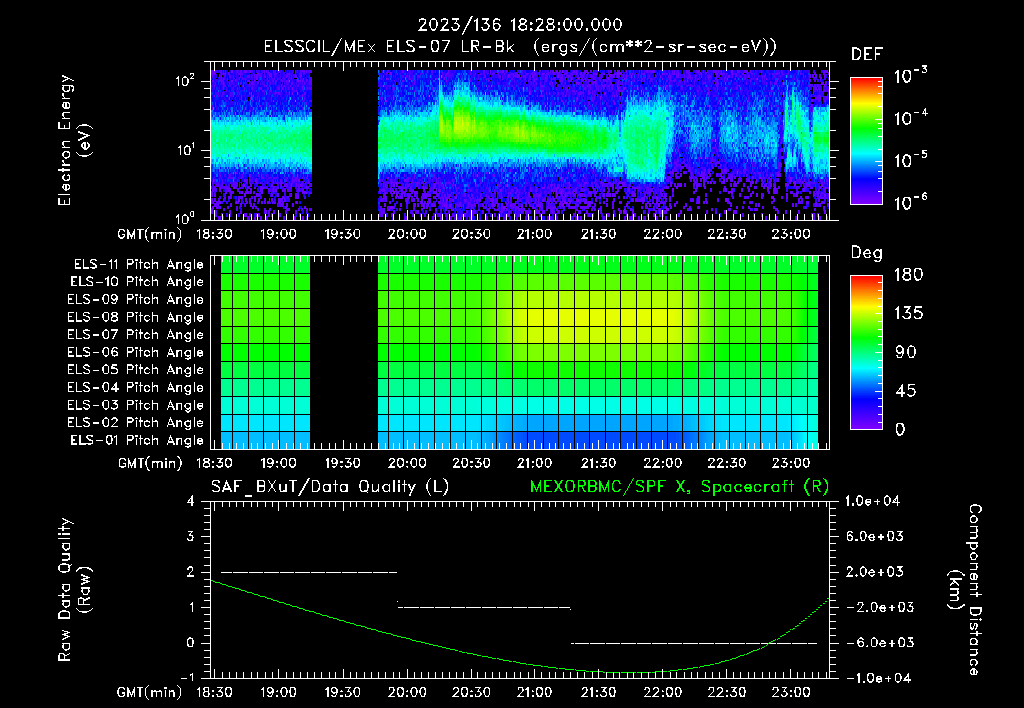The height and width of the screenshot is (708, 1024).
Task: Select the 'ELS-05 Pitch Angle' row label
Action: (x=136, y=370)
